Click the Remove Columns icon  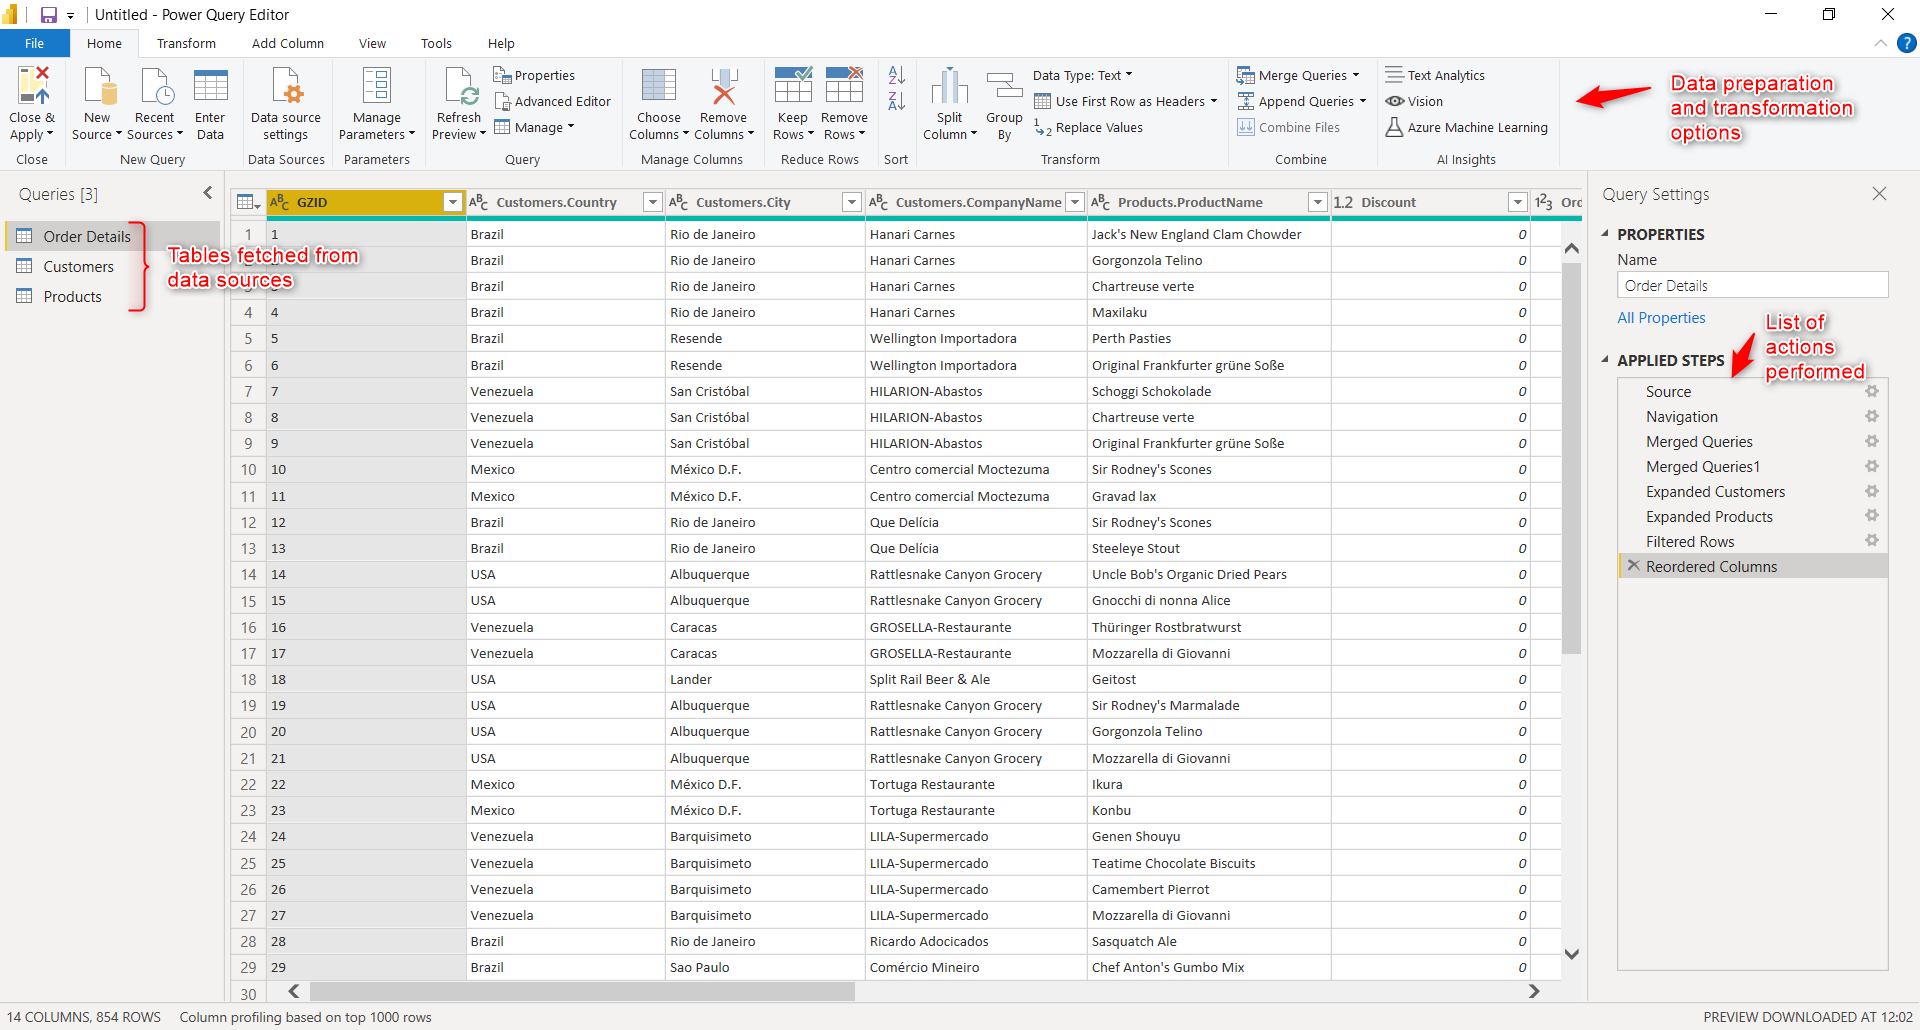coord(724,86)
